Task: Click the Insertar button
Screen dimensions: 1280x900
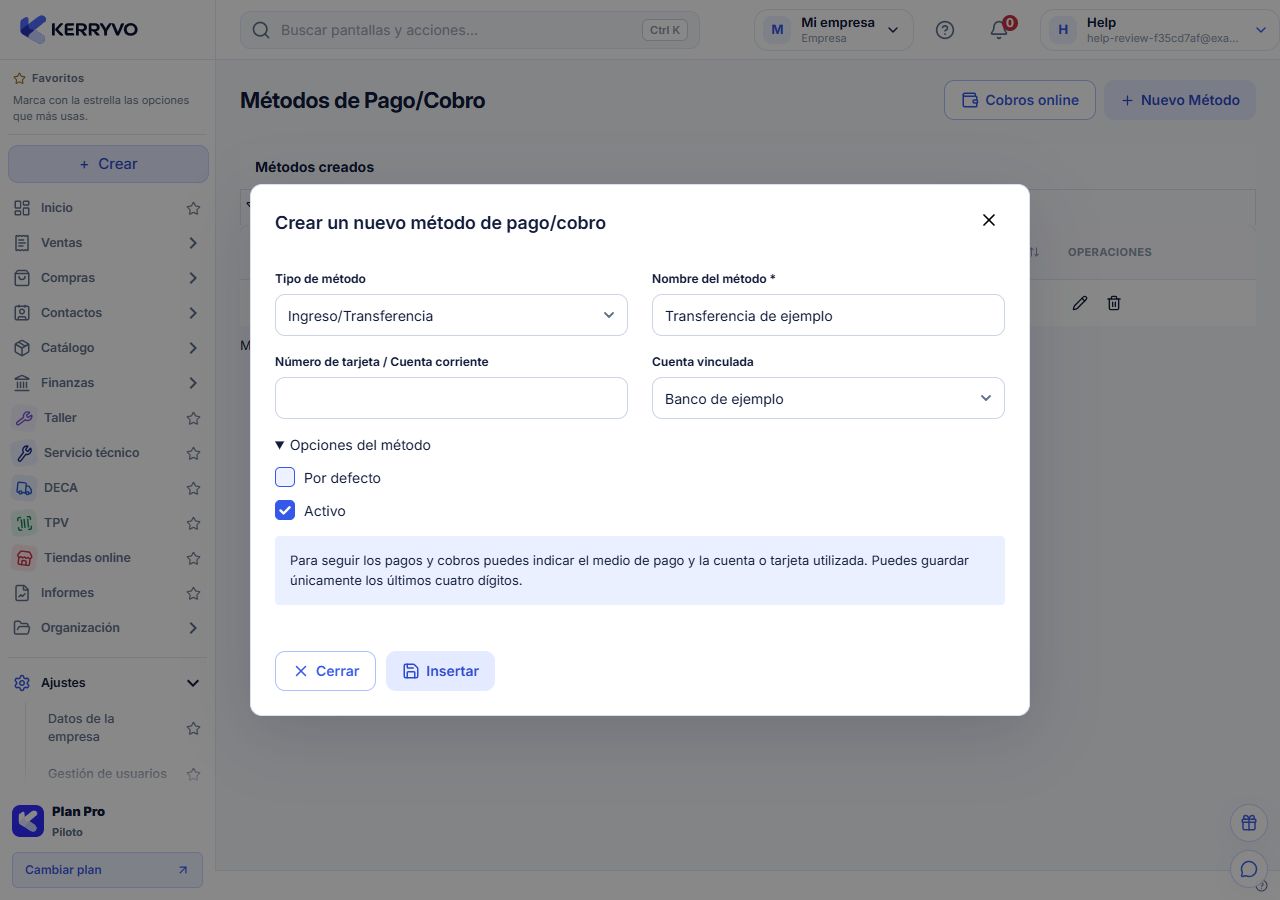Action: (x=440, y=671)
